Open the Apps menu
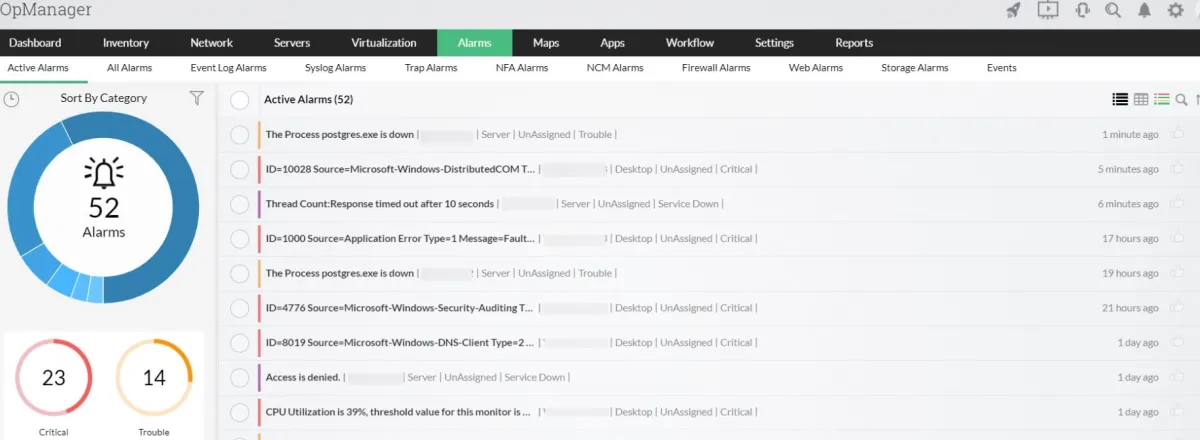The width and height of the screenshot is (1200, 440). (x=613, y=43)
